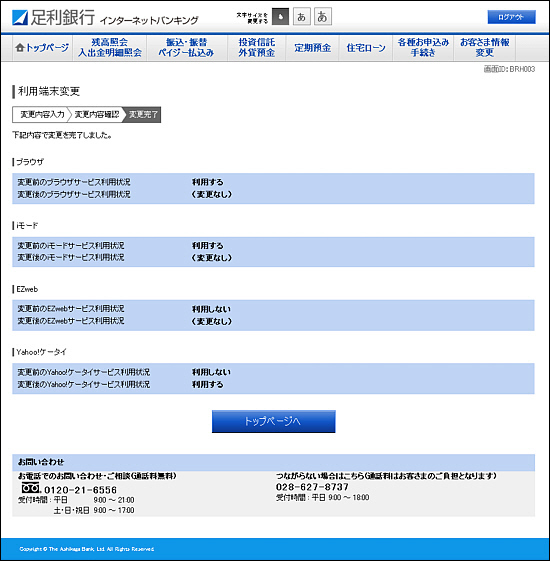Image resolution: width=550 pixels, height=561 pixels.
Task: Select the small font size button
Action: pyautogui.click(x=281, y=17)
